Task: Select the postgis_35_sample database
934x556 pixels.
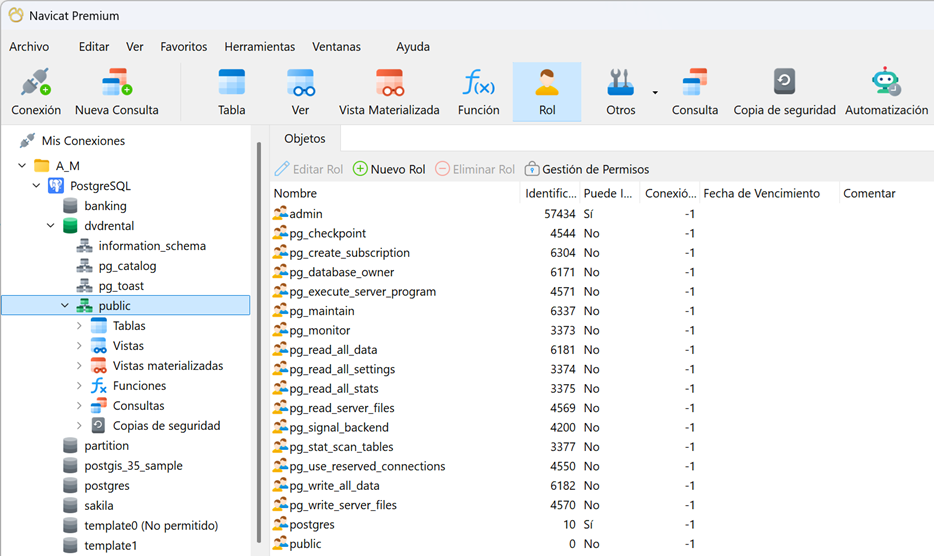Action: pos(133,465)
